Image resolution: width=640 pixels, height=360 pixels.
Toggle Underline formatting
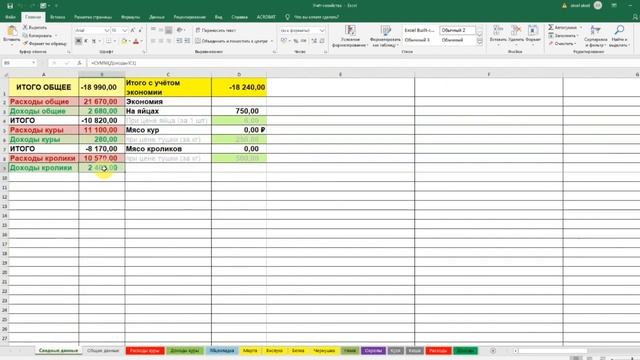point(93,41)
